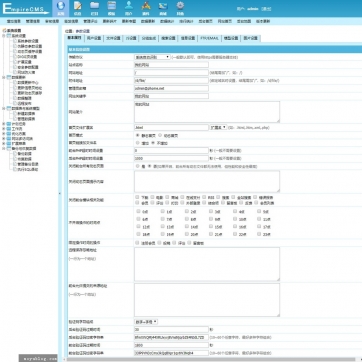Click the page icon for 新建数据表 tree item
Viewport: 362px width, 362px height.
tap(15, 114)
